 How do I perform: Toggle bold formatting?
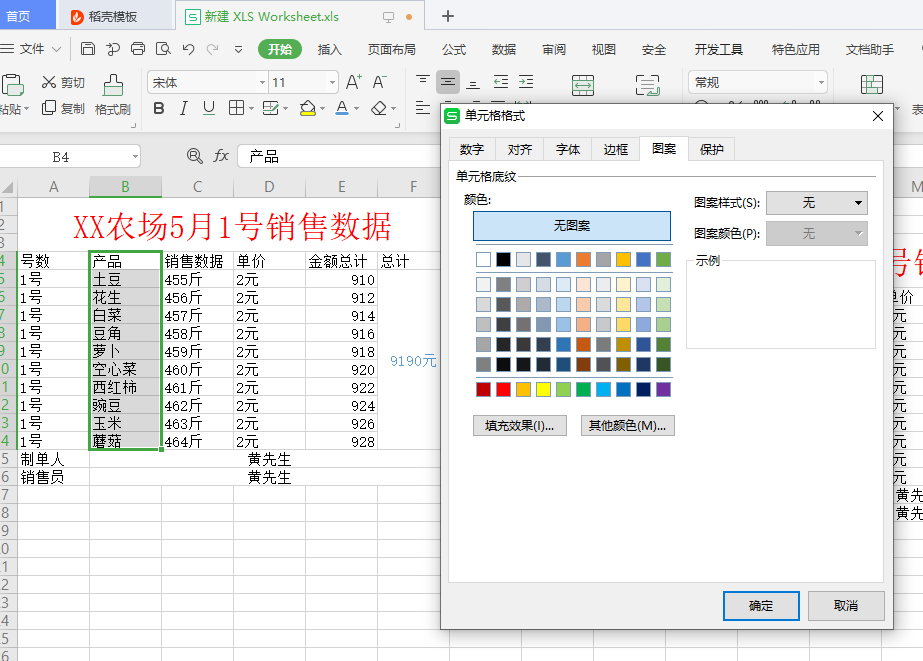coord(158,108)
